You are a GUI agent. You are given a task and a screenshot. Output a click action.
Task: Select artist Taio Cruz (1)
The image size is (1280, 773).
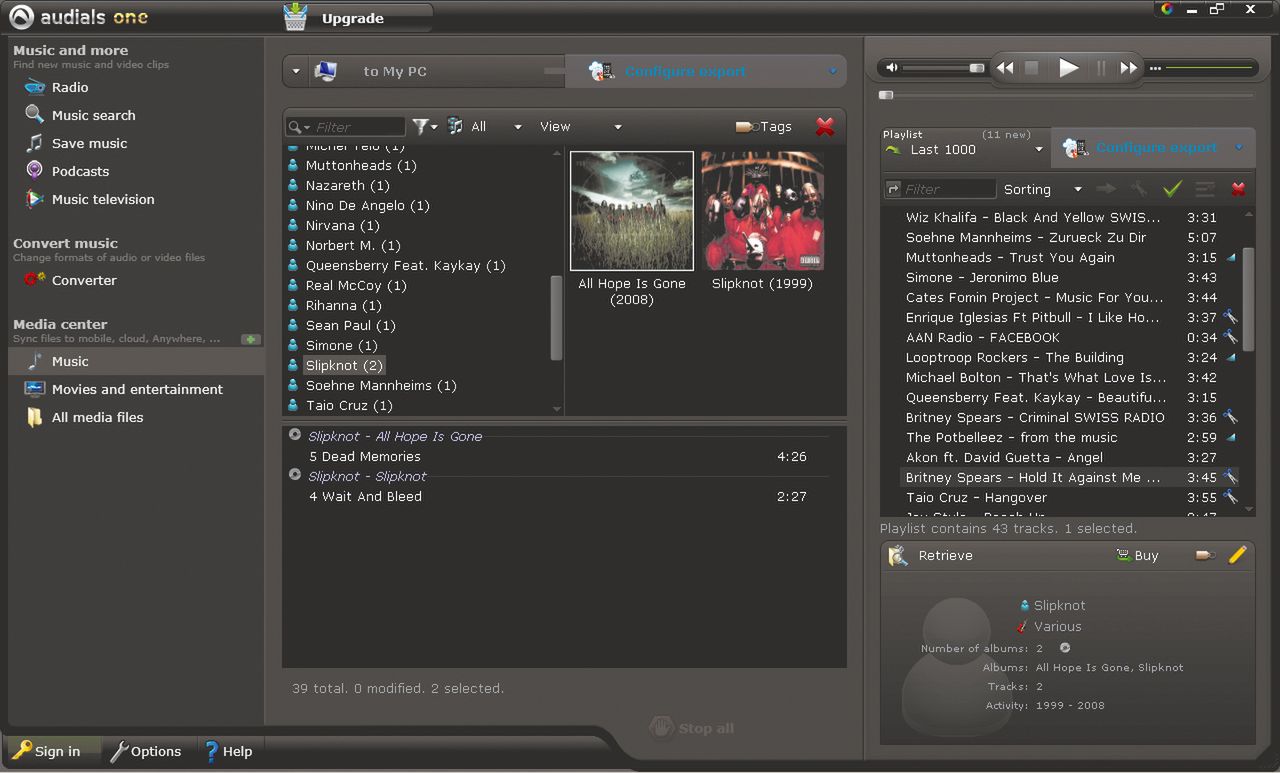click(349, 405)
